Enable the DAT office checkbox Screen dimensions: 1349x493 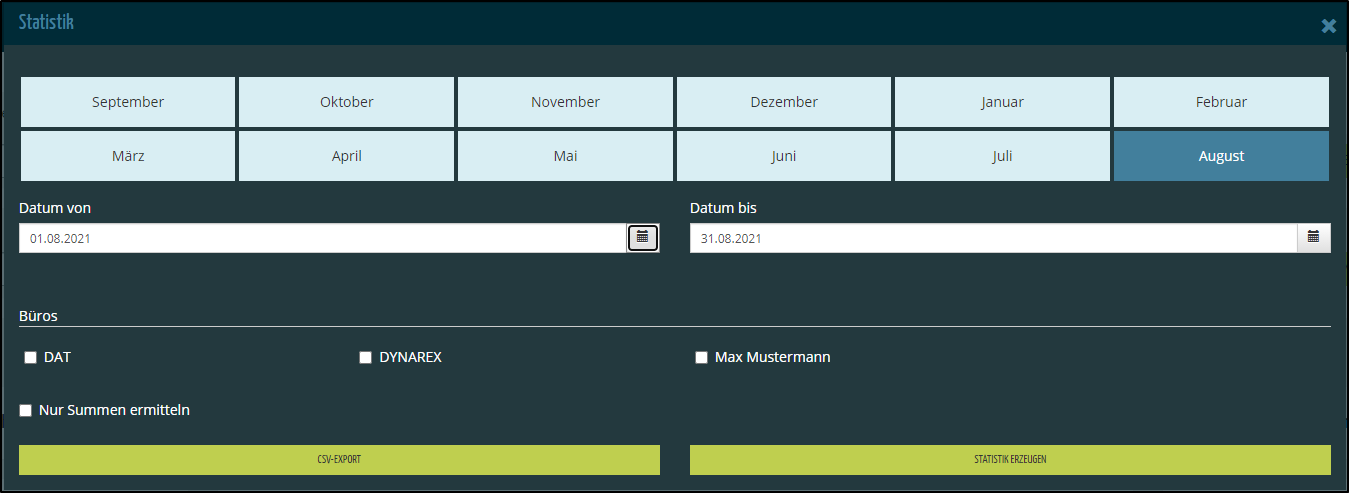30,358
